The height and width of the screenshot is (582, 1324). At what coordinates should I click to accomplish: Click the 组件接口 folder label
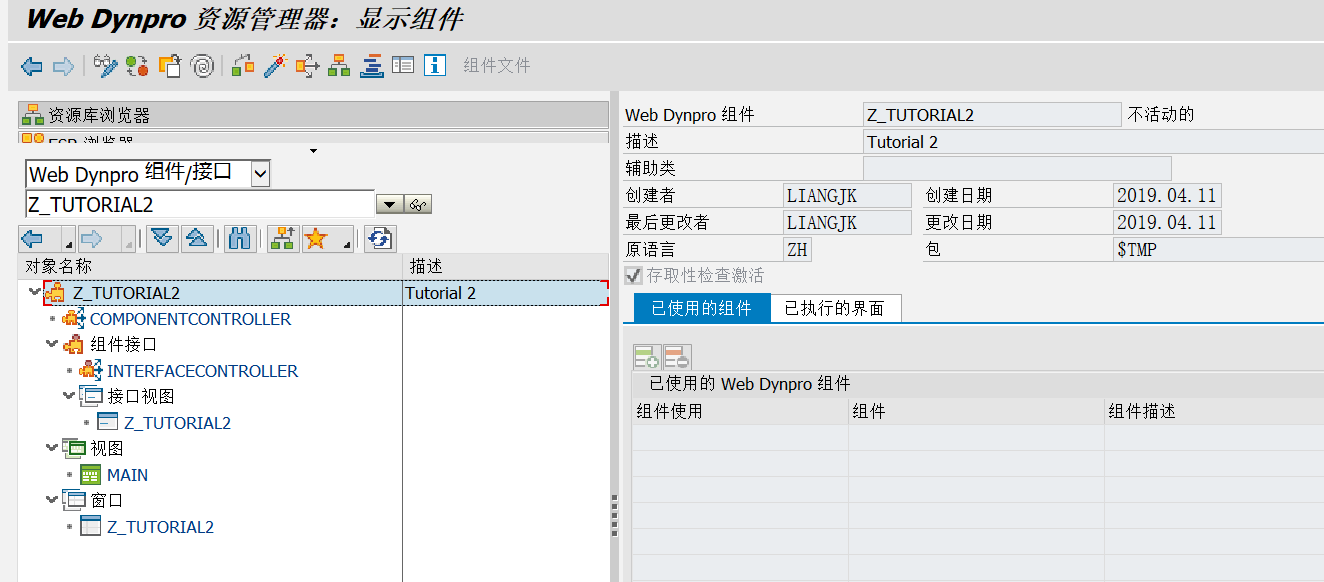pos(123,345)
